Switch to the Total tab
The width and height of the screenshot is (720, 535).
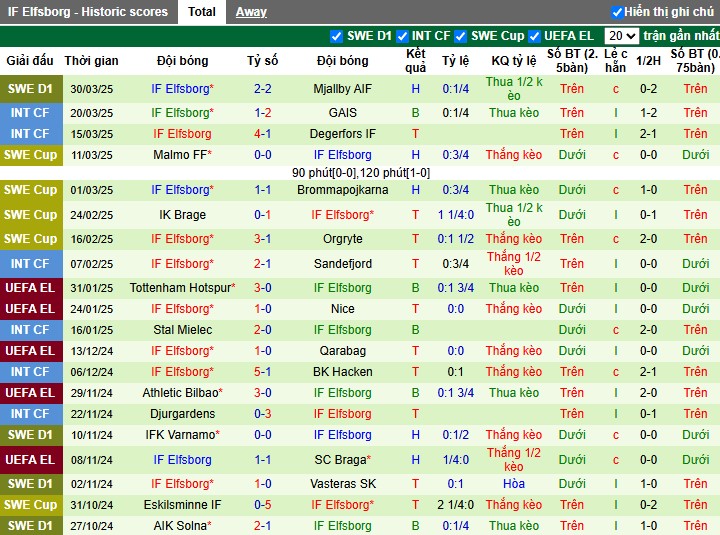click(x=202, y=12)
